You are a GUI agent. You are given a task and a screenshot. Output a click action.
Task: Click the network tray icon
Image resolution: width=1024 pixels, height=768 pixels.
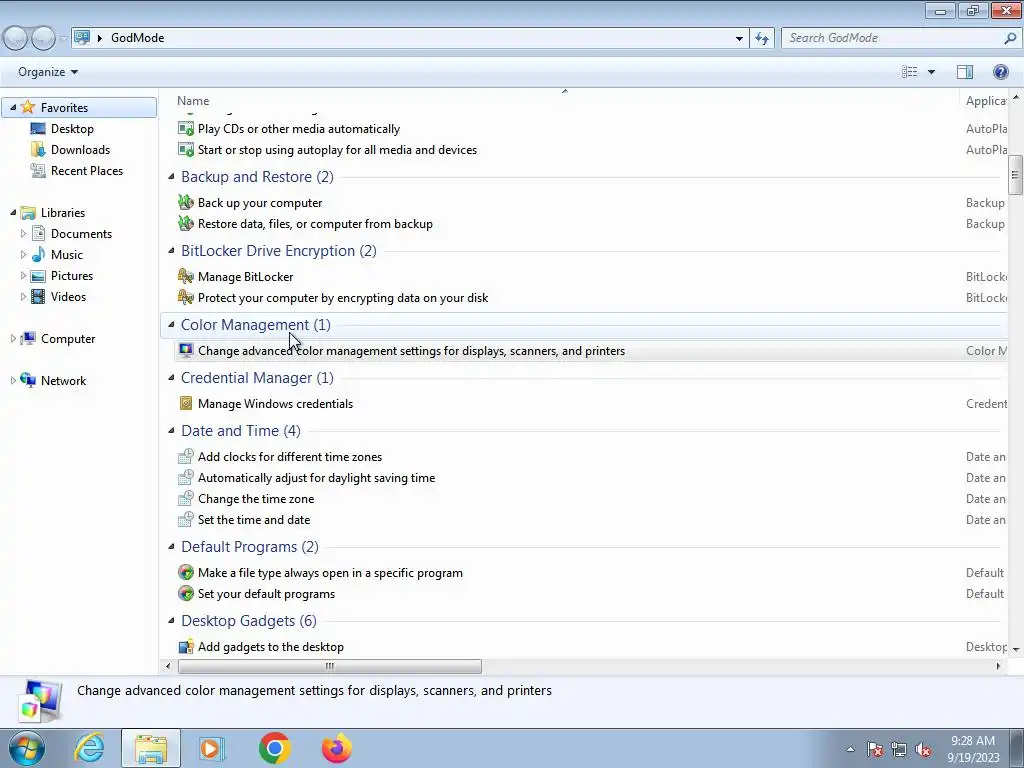click(x=899, y=750)
